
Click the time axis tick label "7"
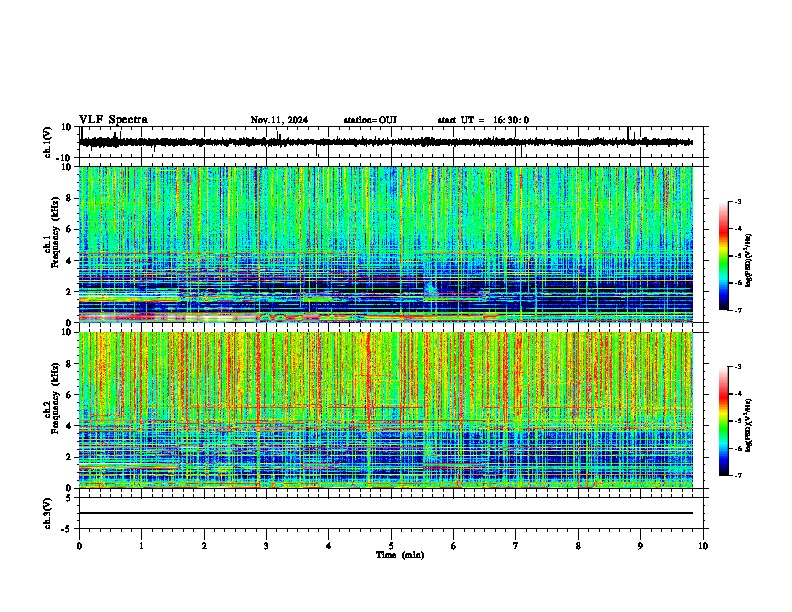[516, 546]
